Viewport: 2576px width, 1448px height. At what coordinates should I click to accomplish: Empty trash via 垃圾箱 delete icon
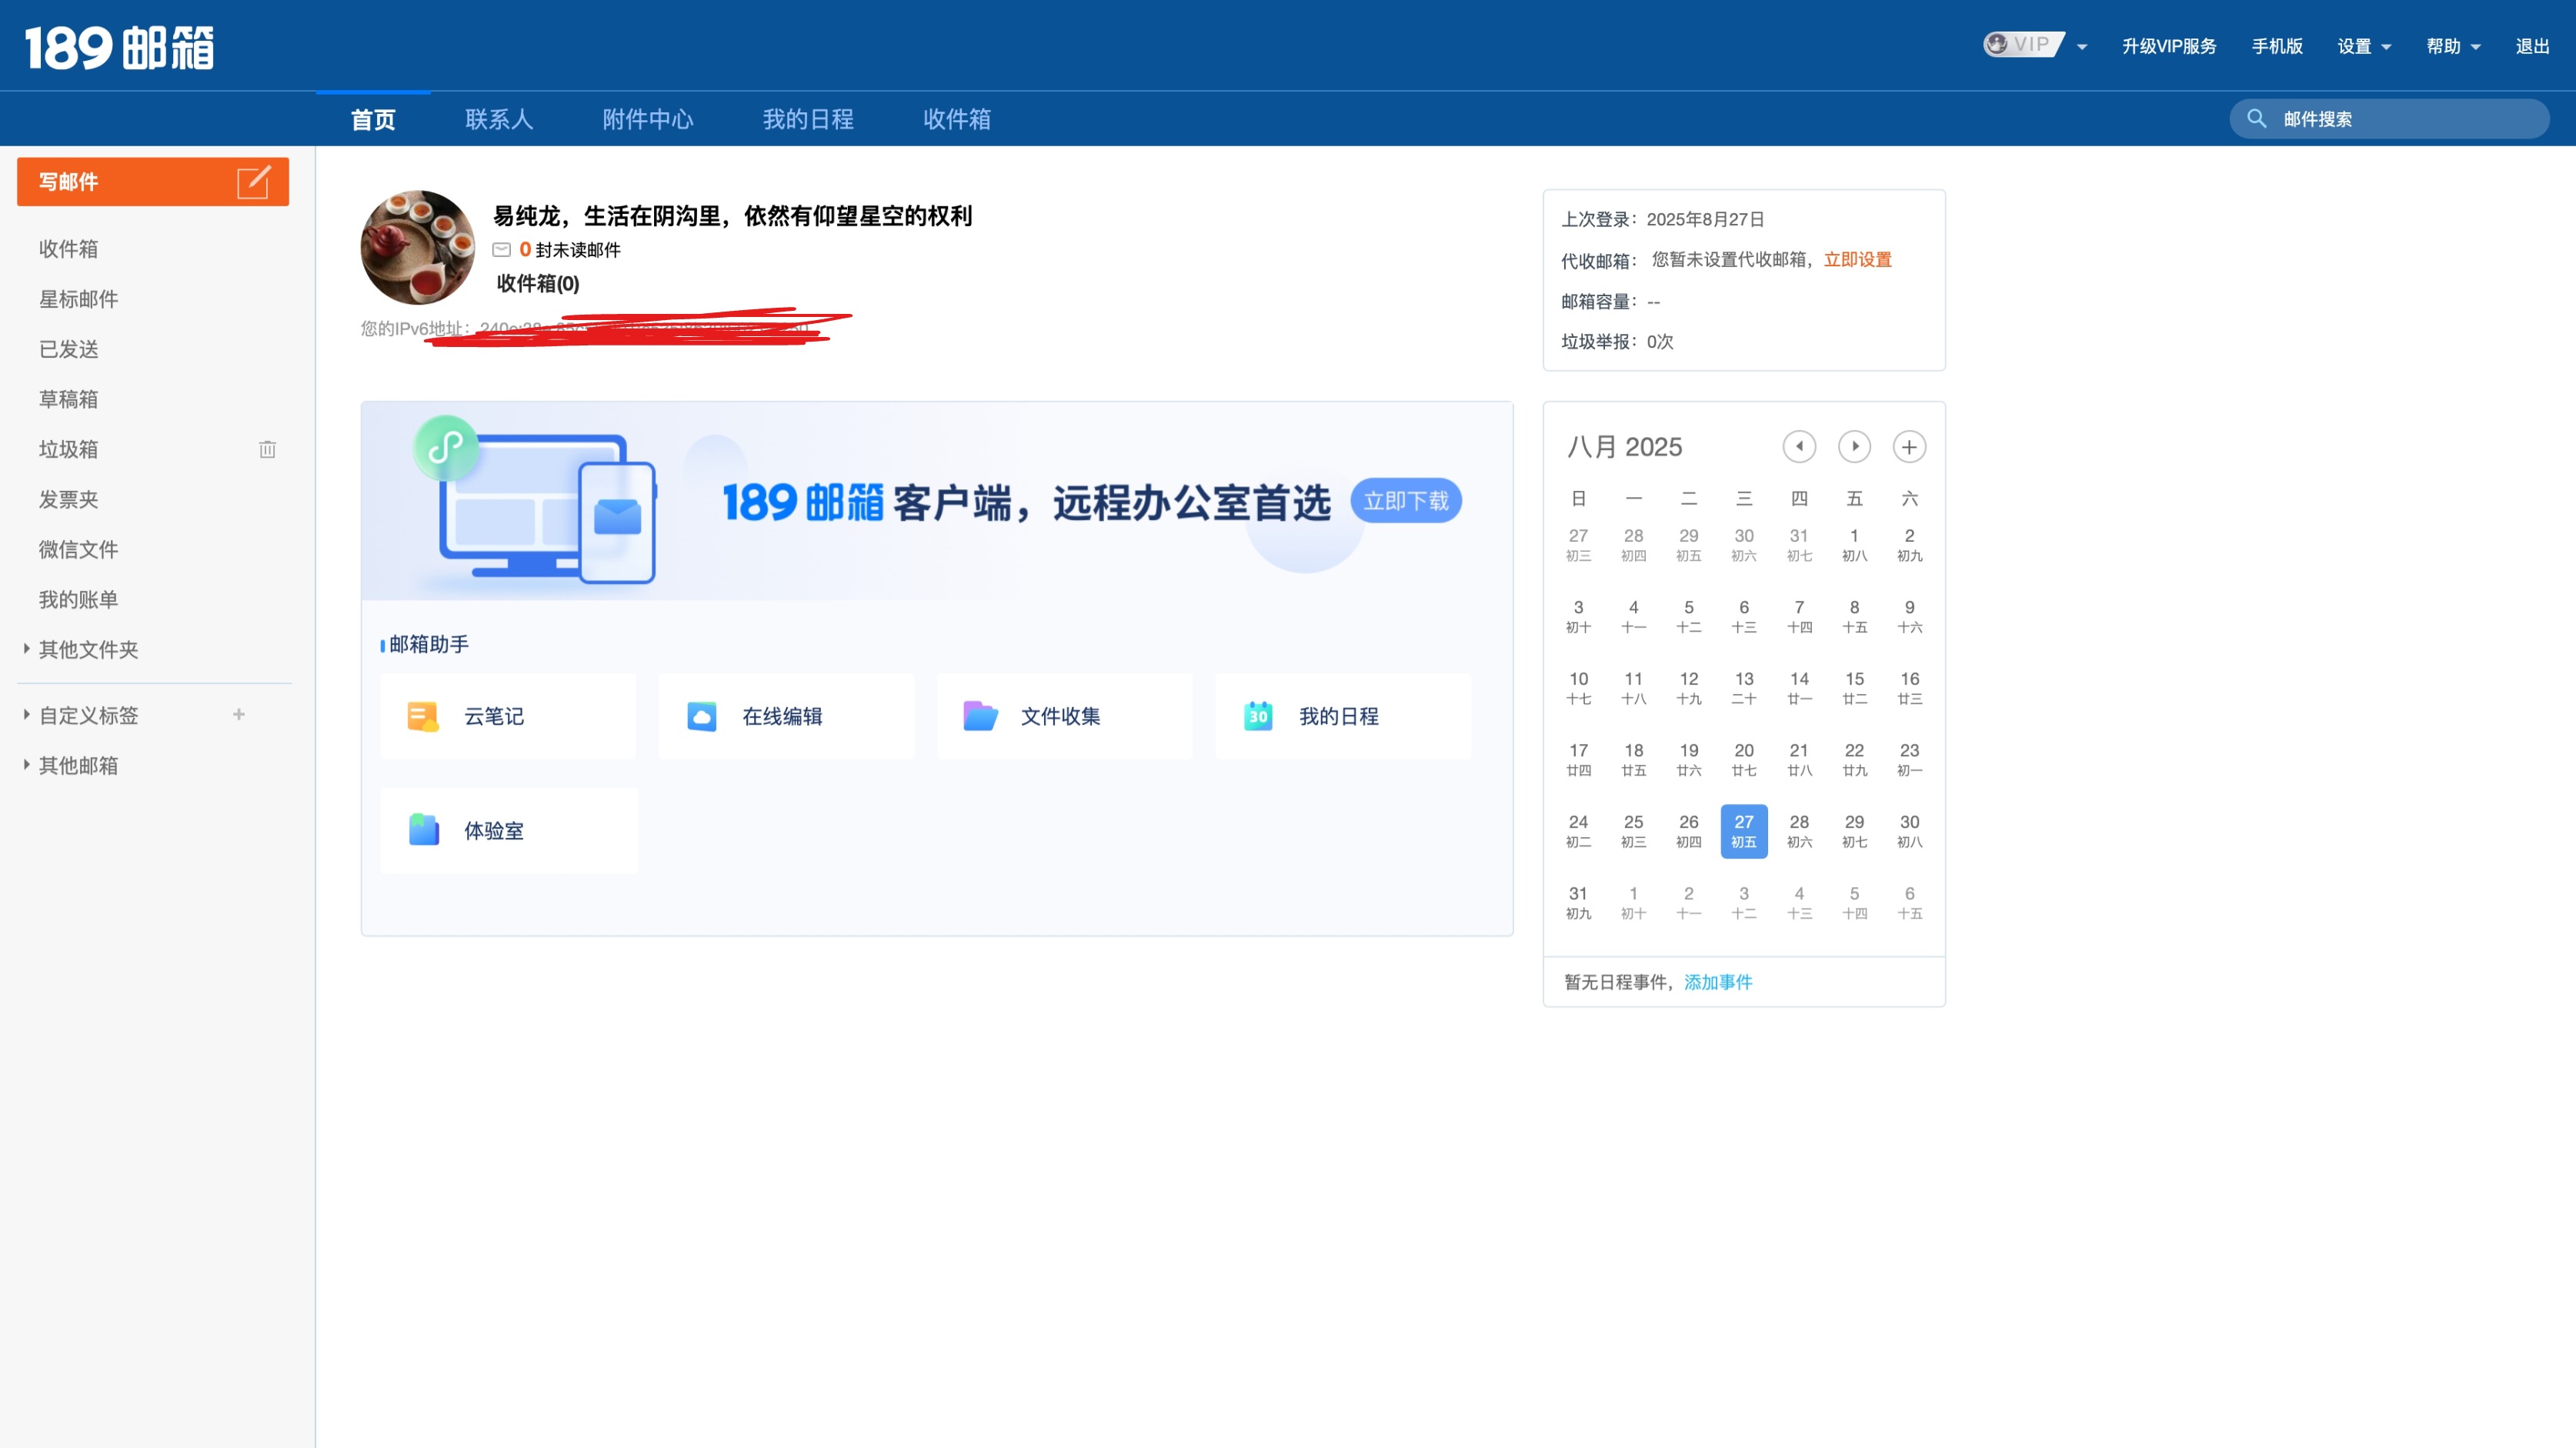(266, 449)
